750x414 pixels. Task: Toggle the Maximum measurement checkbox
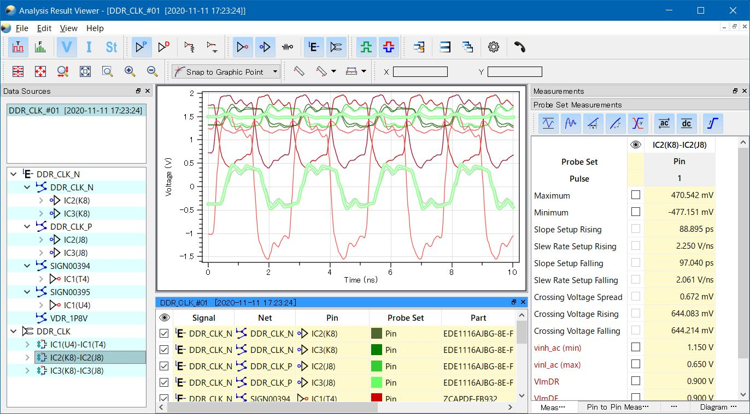[x=635, y=196]
